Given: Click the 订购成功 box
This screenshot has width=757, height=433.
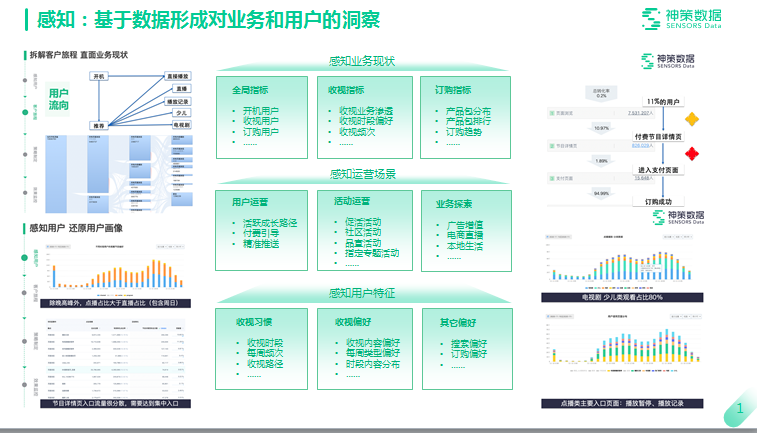Looking at the screenshot, I should coord(658,202).
